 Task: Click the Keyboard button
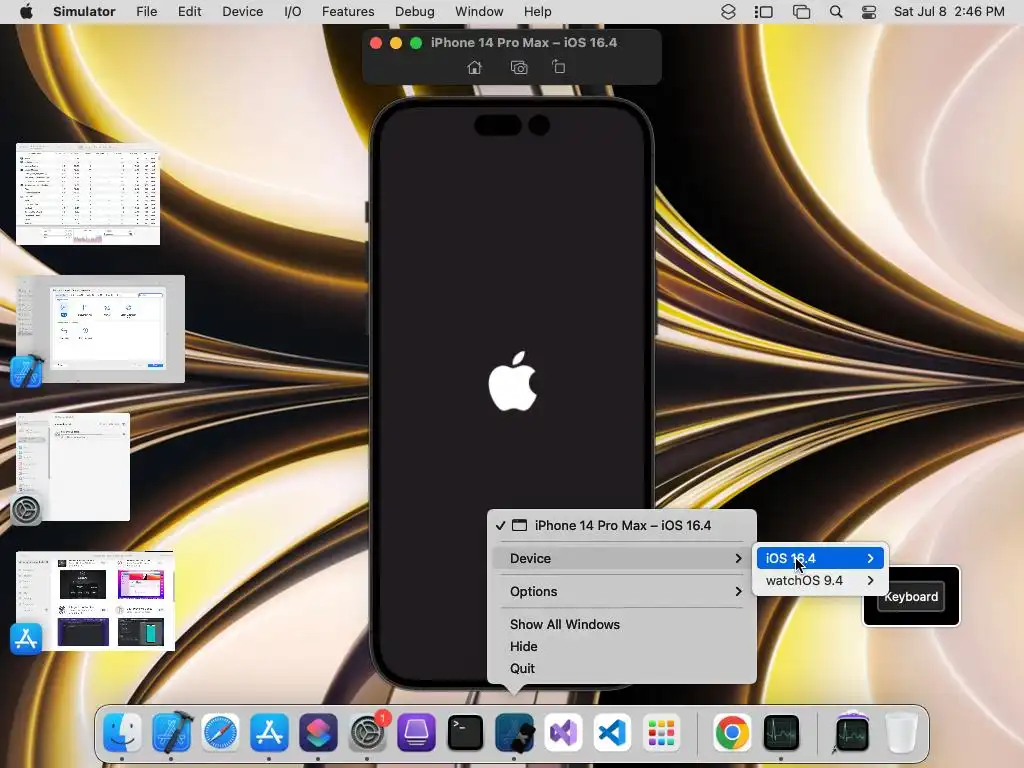(x=911, y=596)
